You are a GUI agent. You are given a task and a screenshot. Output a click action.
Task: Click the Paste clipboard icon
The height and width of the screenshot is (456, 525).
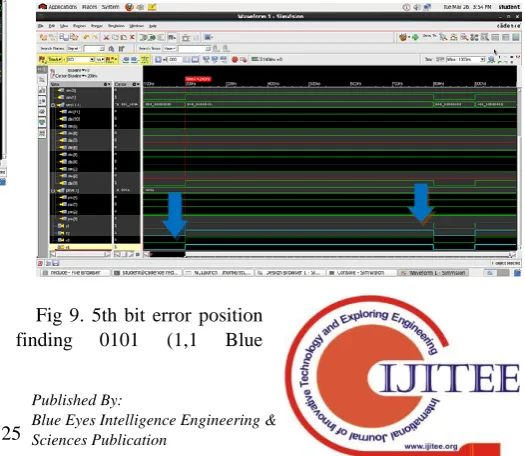click(x=124, y=37)
